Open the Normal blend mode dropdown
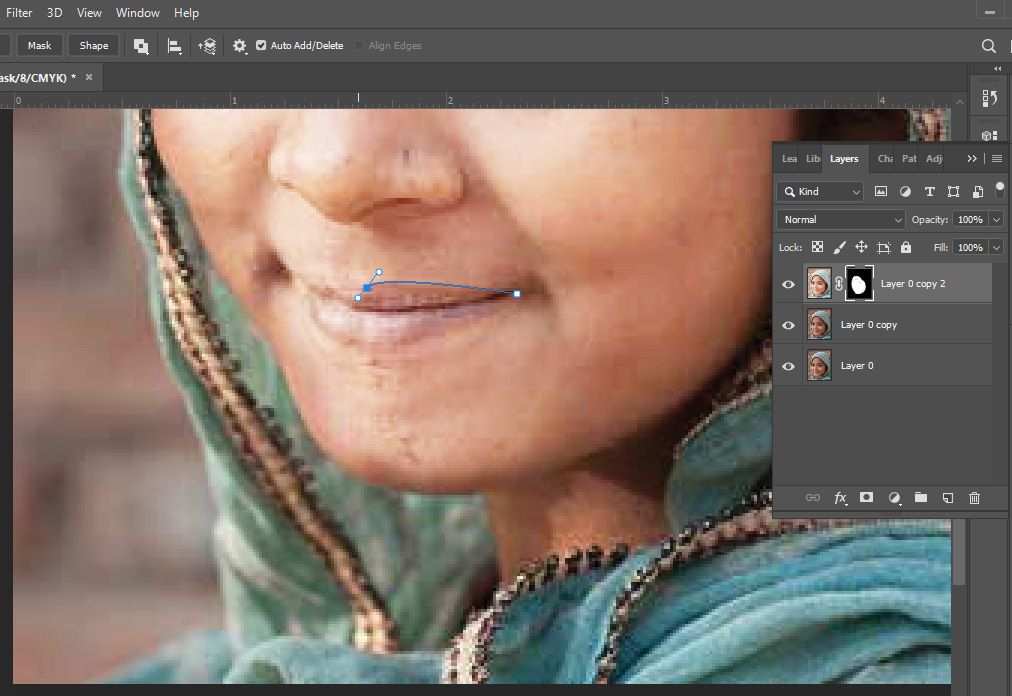The image size is (1012, 696). pyautogui.click(x=840, y=219)
